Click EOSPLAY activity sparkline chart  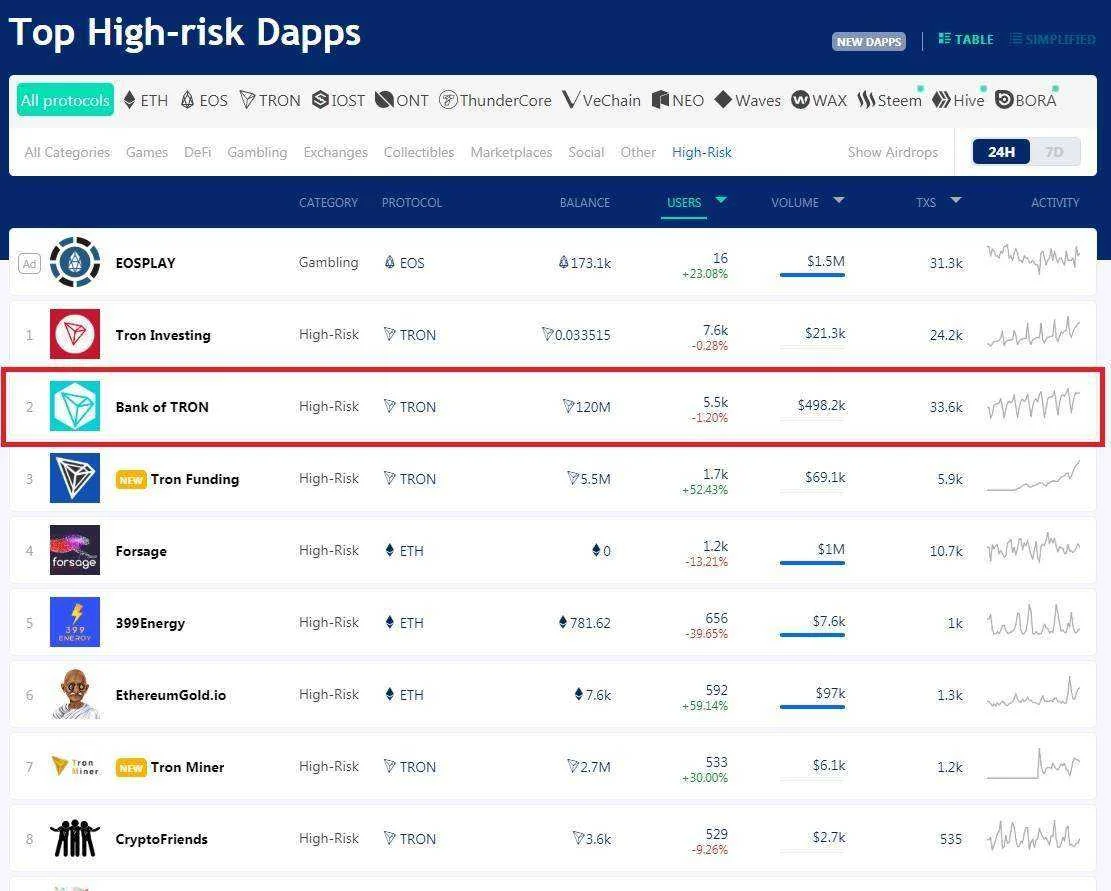point(1034,259)
